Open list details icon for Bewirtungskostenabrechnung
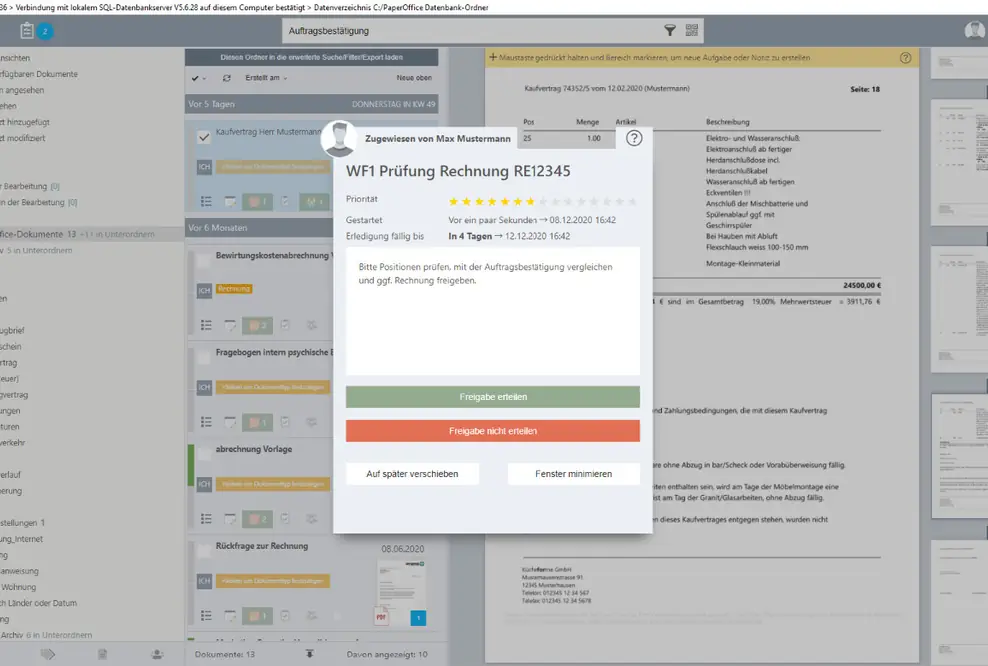The image size is (988, 666). pyautogui.click(x=206, y=325)
